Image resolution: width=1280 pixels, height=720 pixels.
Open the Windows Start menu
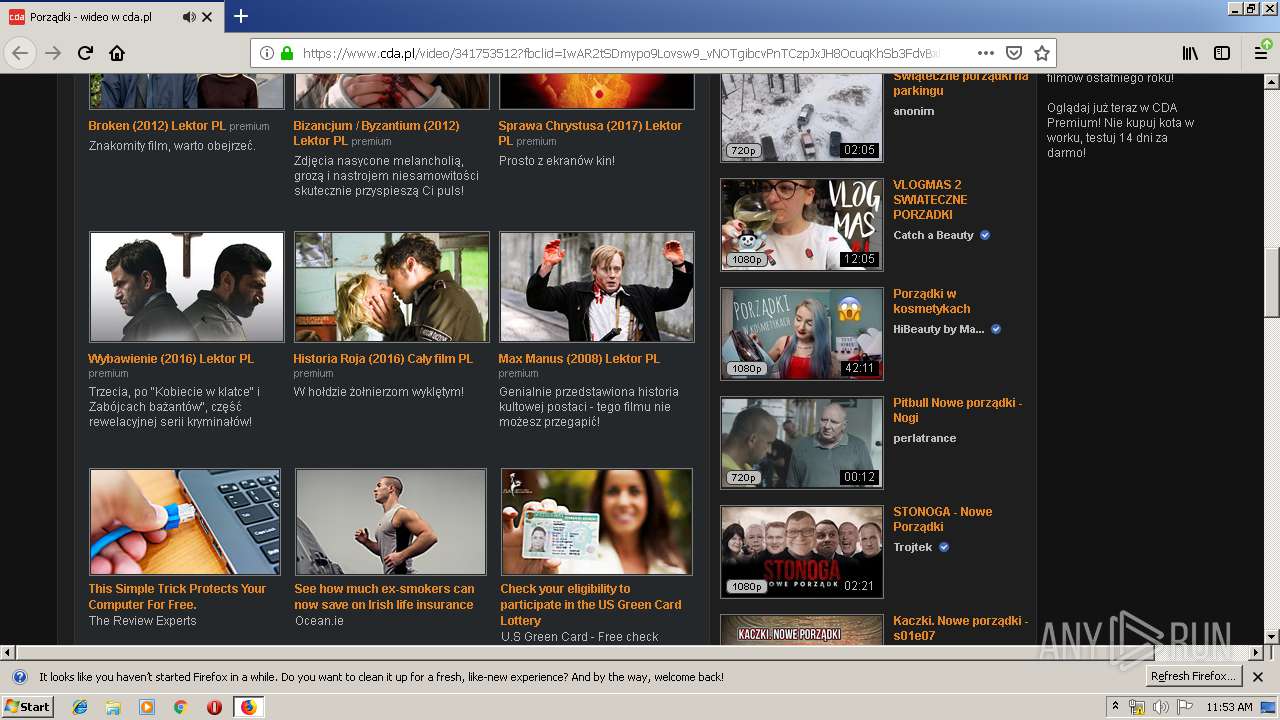coord(27,707)
